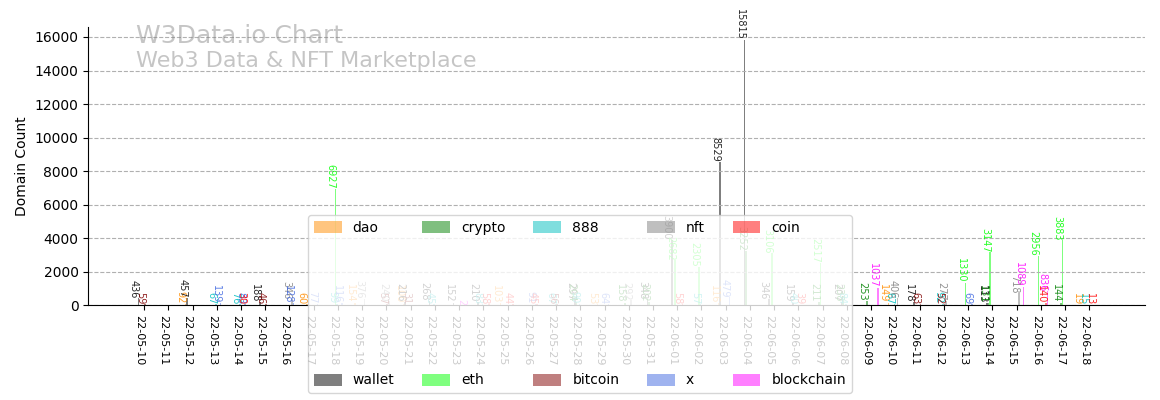The height and width of the screenshot is (400, 1160).
Task: Click the 16000 y-axis tick label
Action: coord(57,38)
